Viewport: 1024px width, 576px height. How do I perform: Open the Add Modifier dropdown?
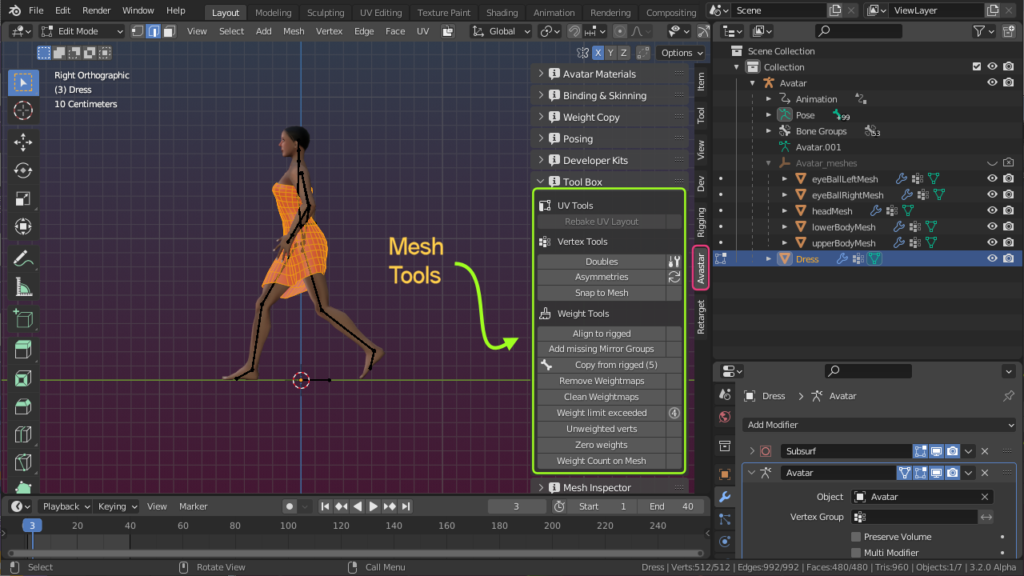(878, 424)
